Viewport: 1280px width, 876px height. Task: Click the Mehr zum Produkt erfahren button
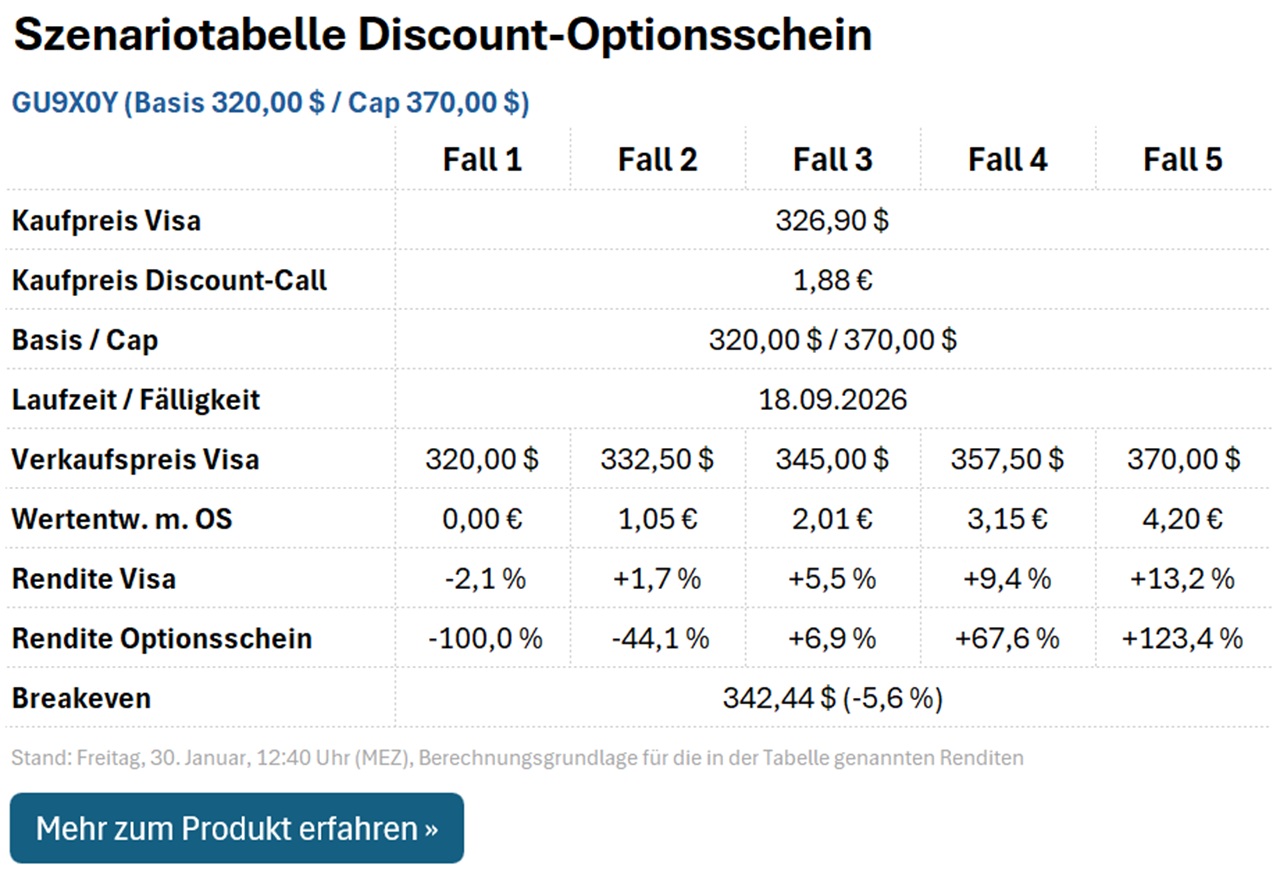point(236,828)
